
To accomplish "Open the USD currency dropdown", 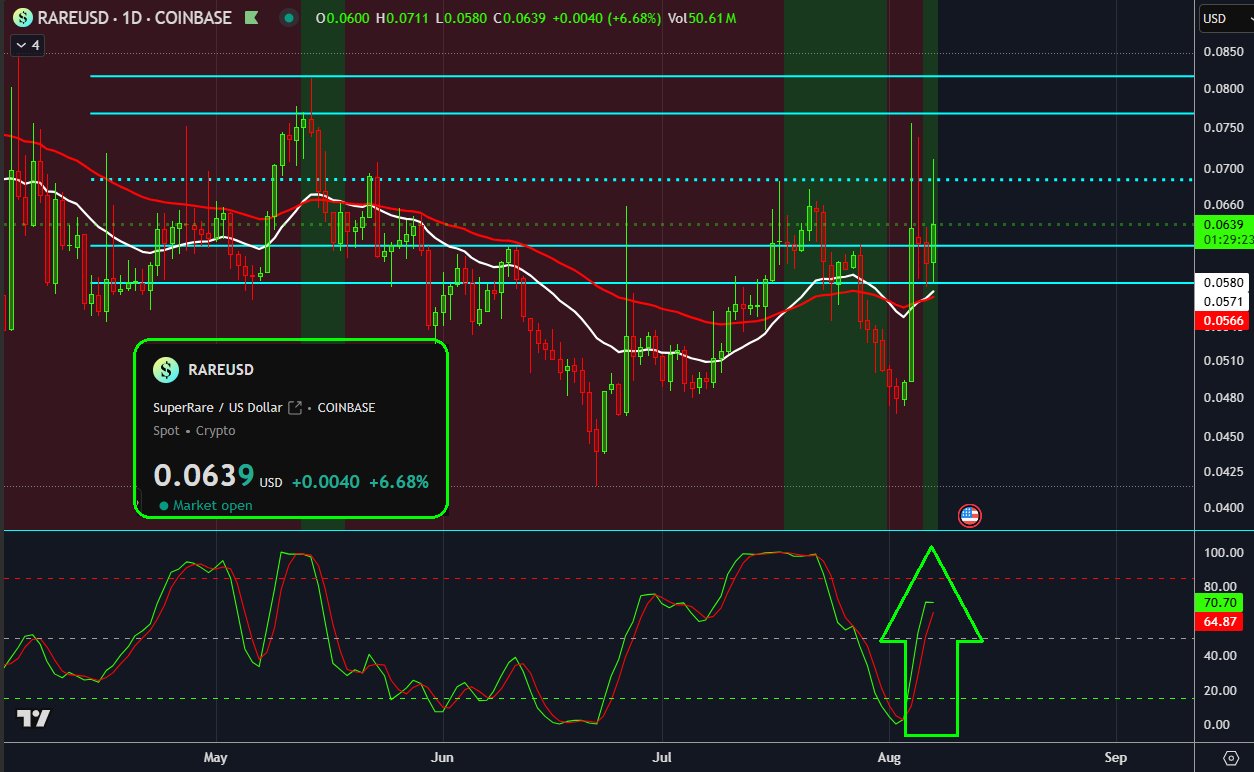I will pyautogui.click(x=1225, y=18).
